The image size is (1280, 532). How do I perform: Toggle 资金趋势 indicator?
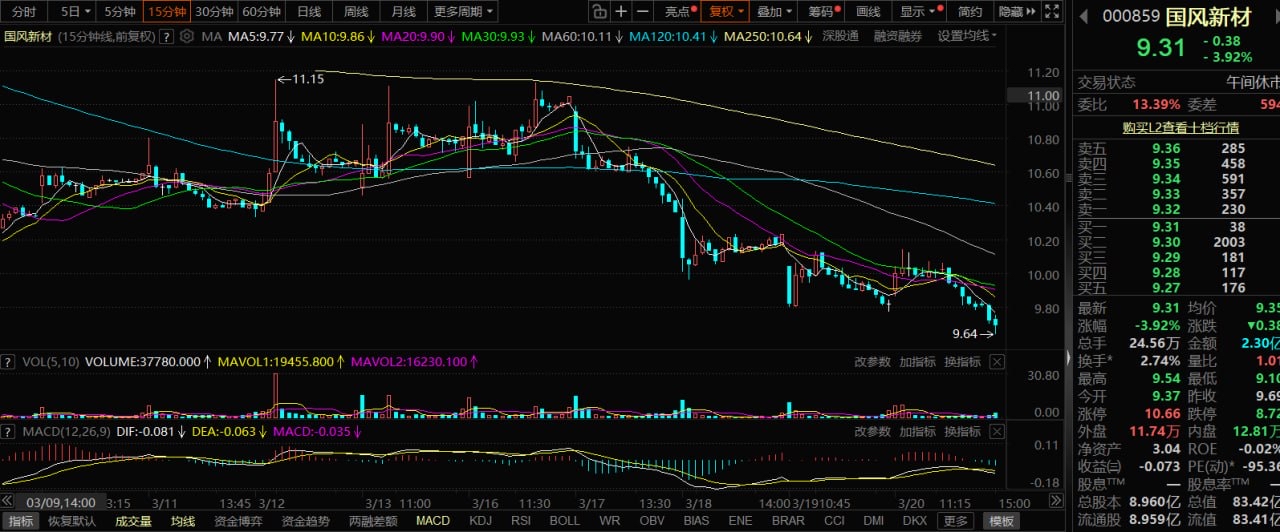coord(305,521)
